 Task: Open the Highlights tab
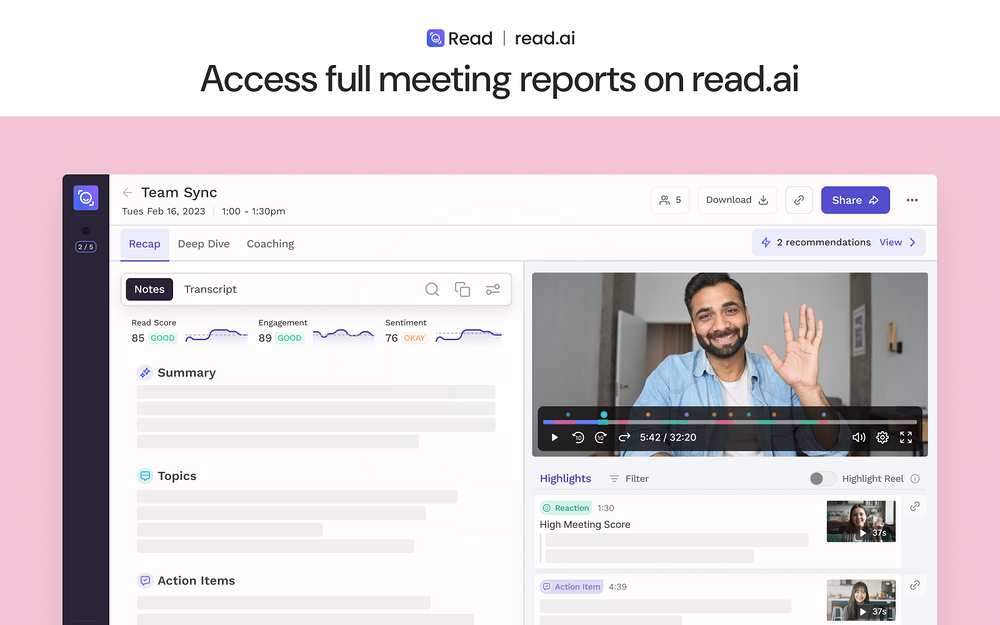[x=565, y=478]
